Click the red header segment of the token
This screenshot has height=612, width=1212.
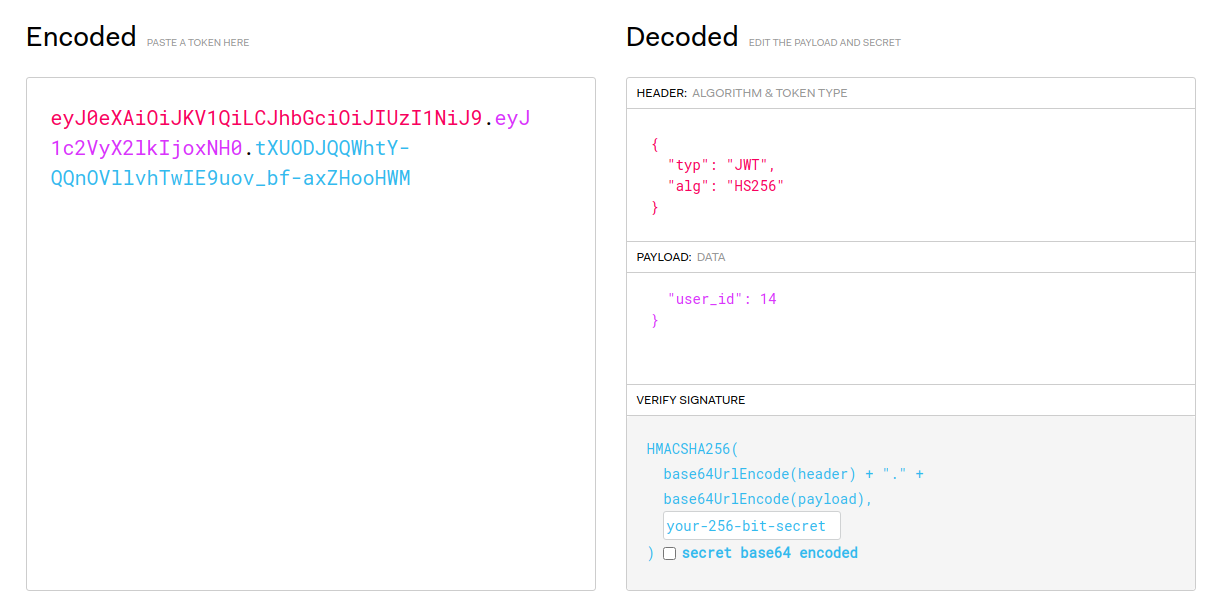click(x=267, y=118)
